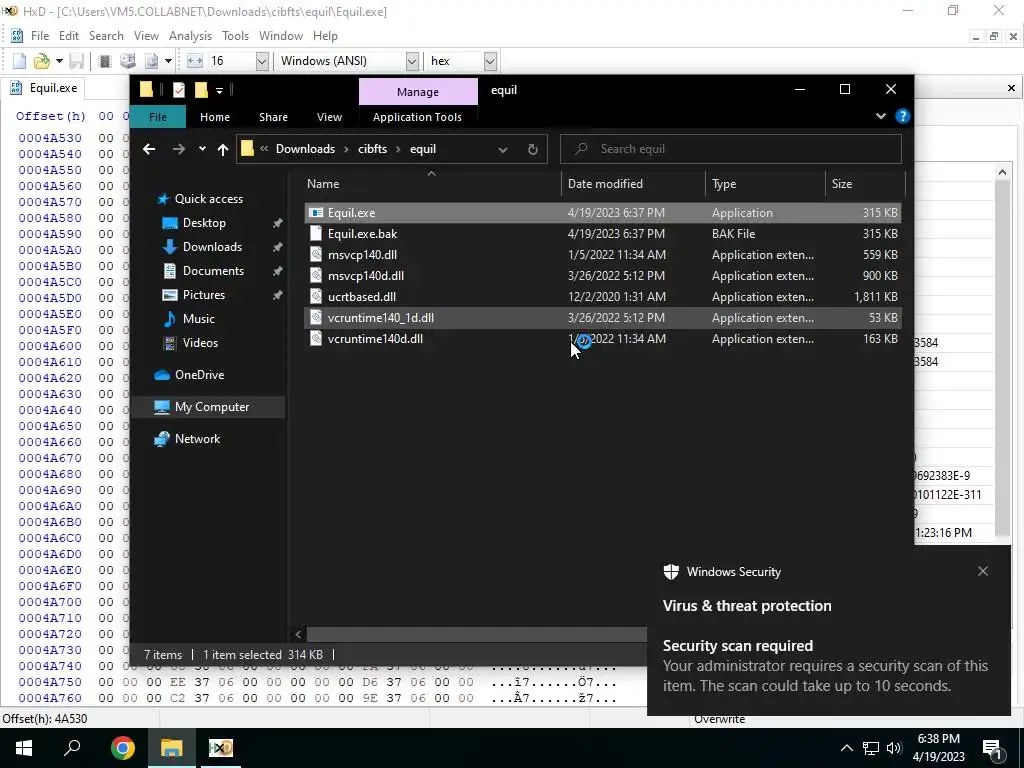
Task: Open Explorer File ribbon tab
Action: [157, 117]
